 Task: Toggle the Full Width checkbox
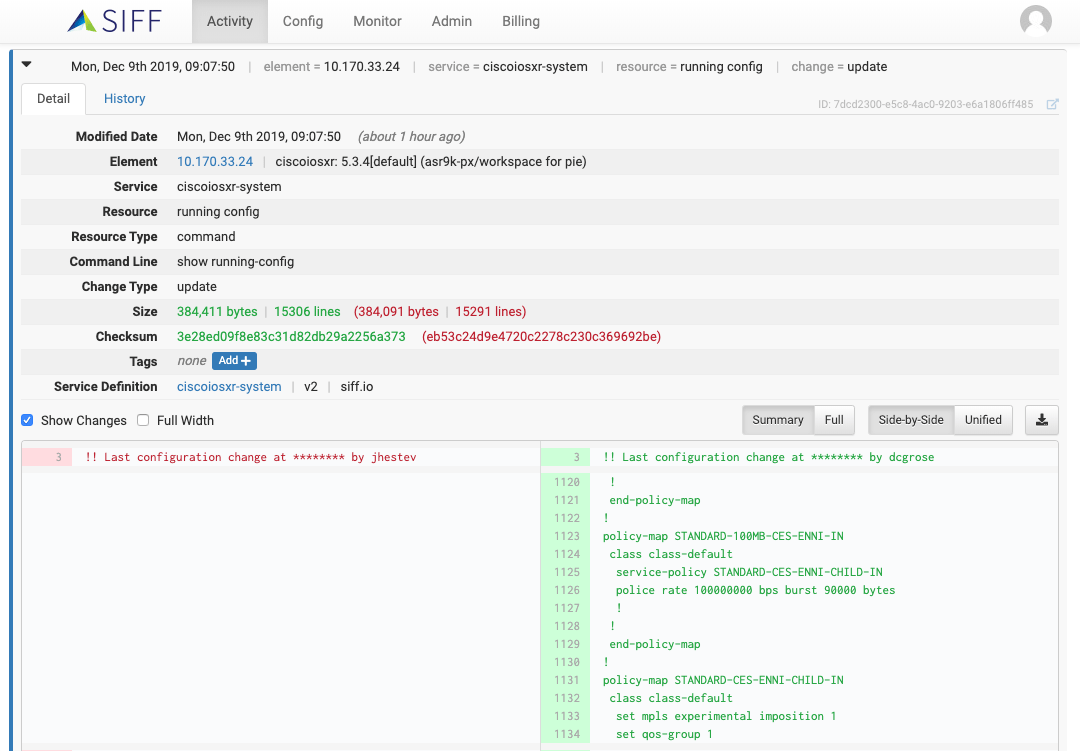(143, 420)
